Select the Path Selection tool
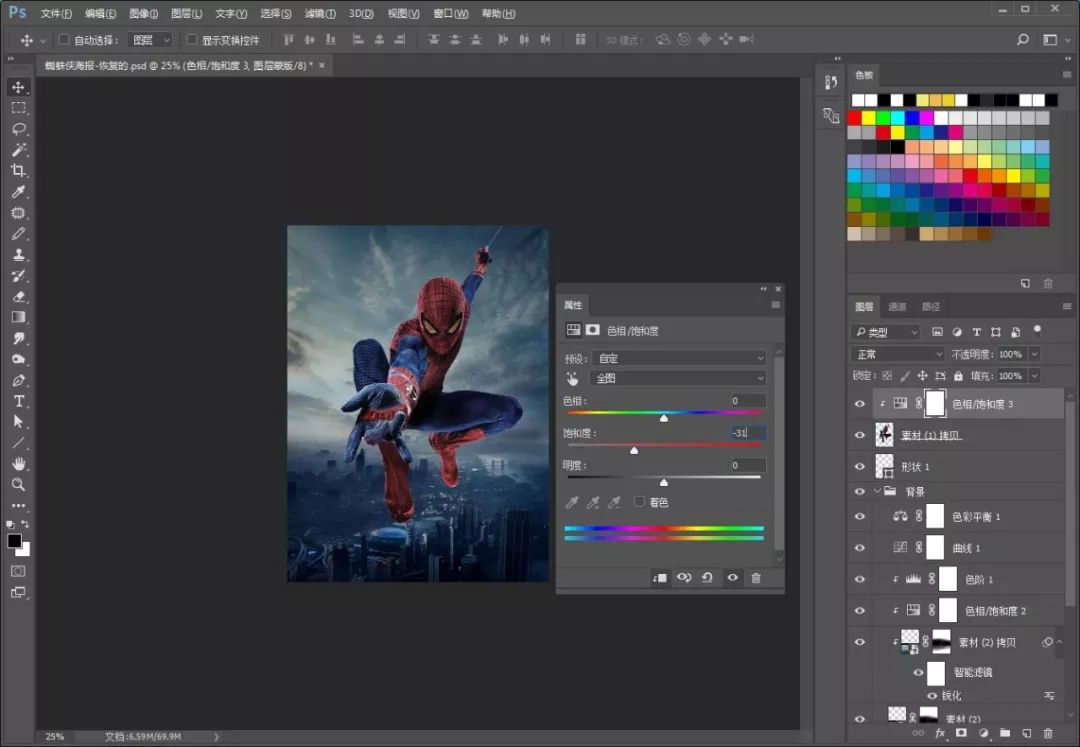 [x=19, y=422]
